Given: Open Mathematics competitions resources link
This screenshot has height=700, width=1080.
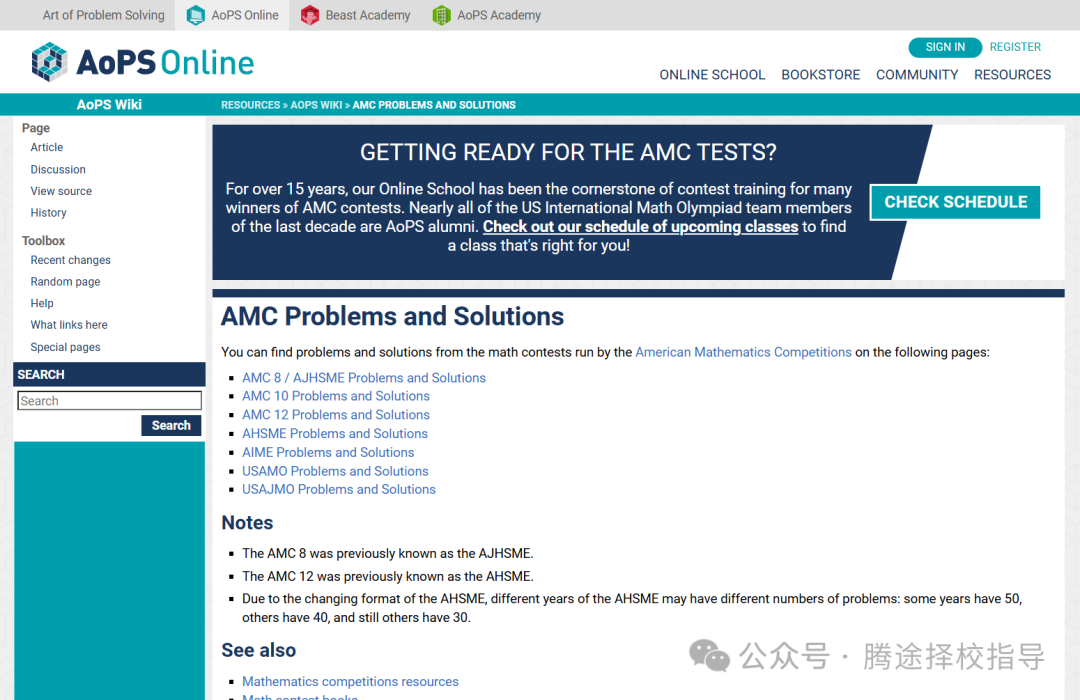Looking at the screenshot, I should tap(350, 681).
